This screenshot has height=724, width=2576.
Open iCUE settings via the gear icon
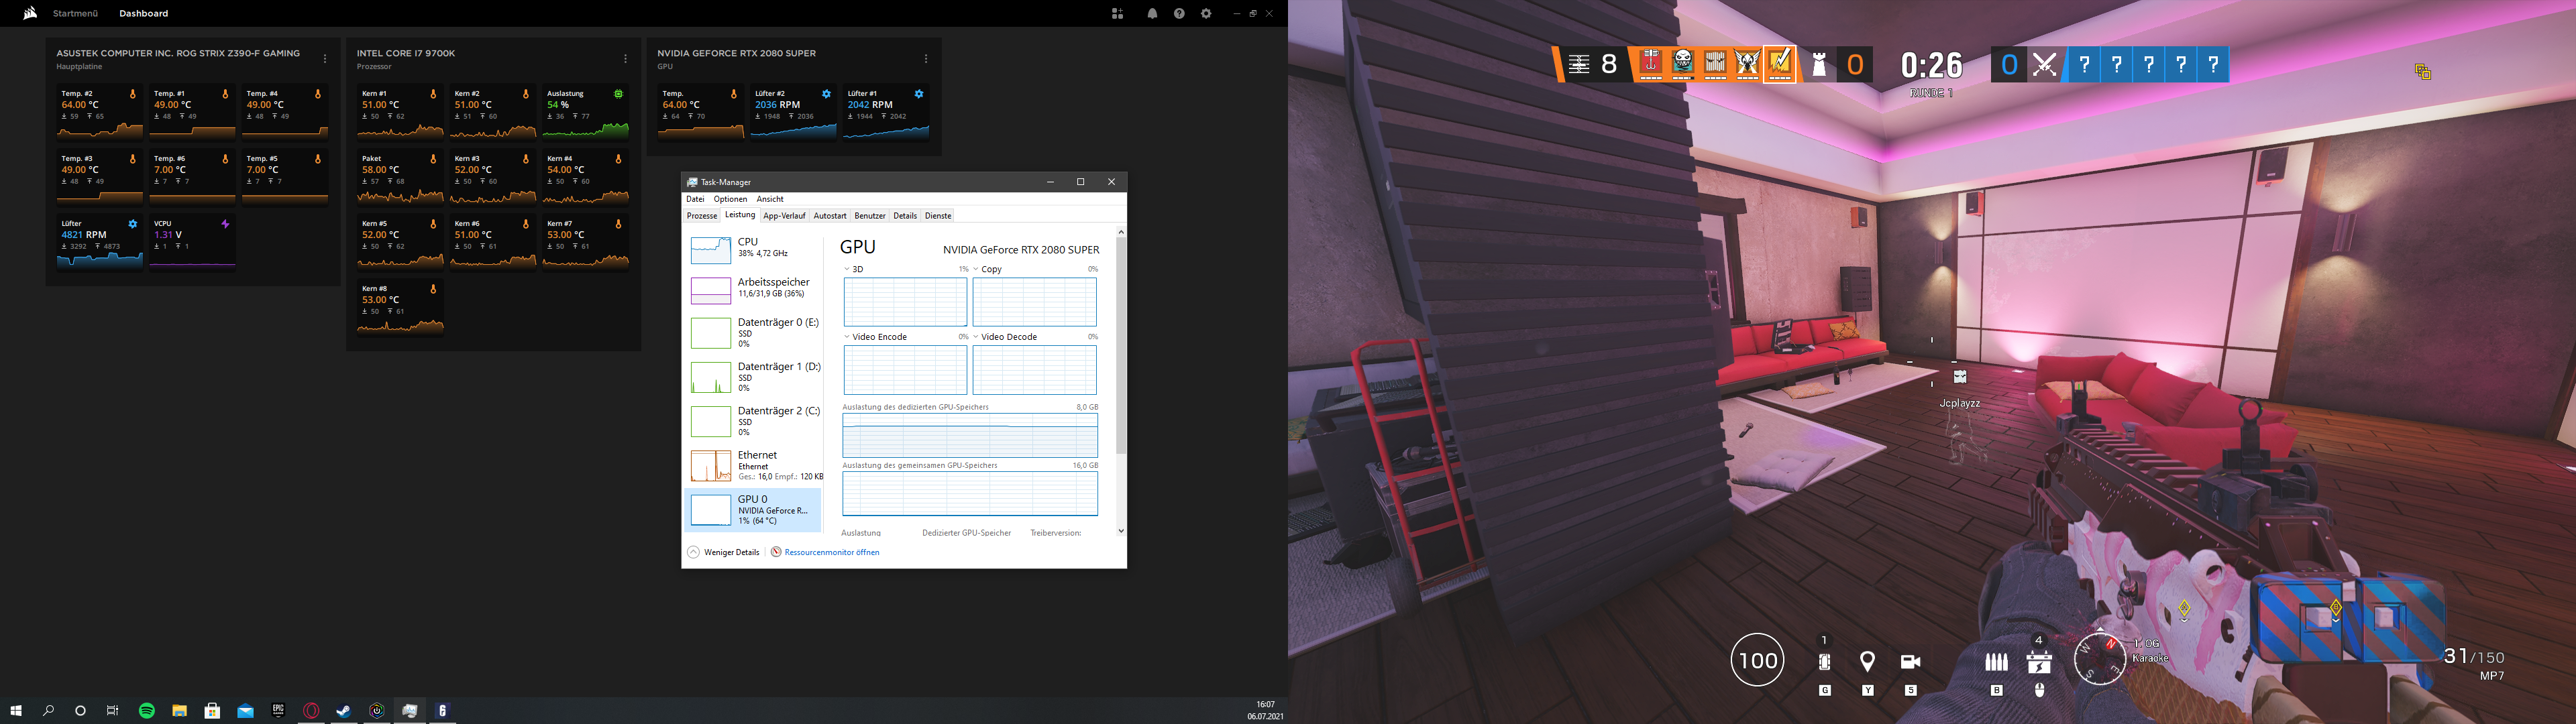(1206, 14)
